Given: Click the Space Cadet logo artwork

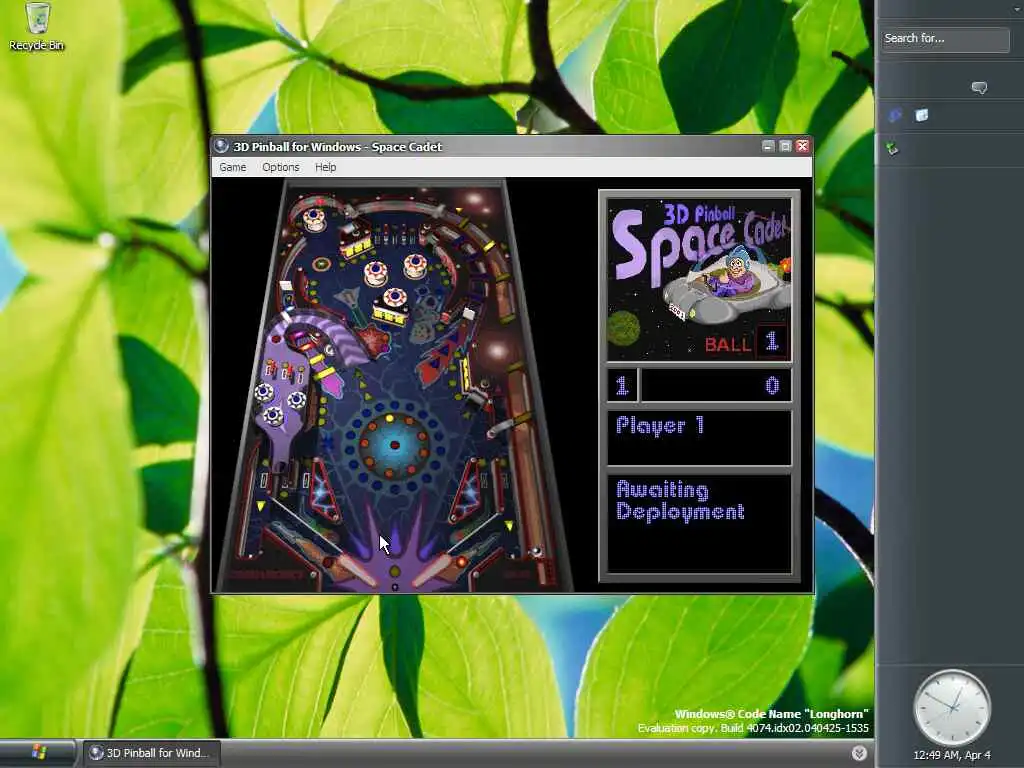Looking at the screenshot, I should 699,280.
